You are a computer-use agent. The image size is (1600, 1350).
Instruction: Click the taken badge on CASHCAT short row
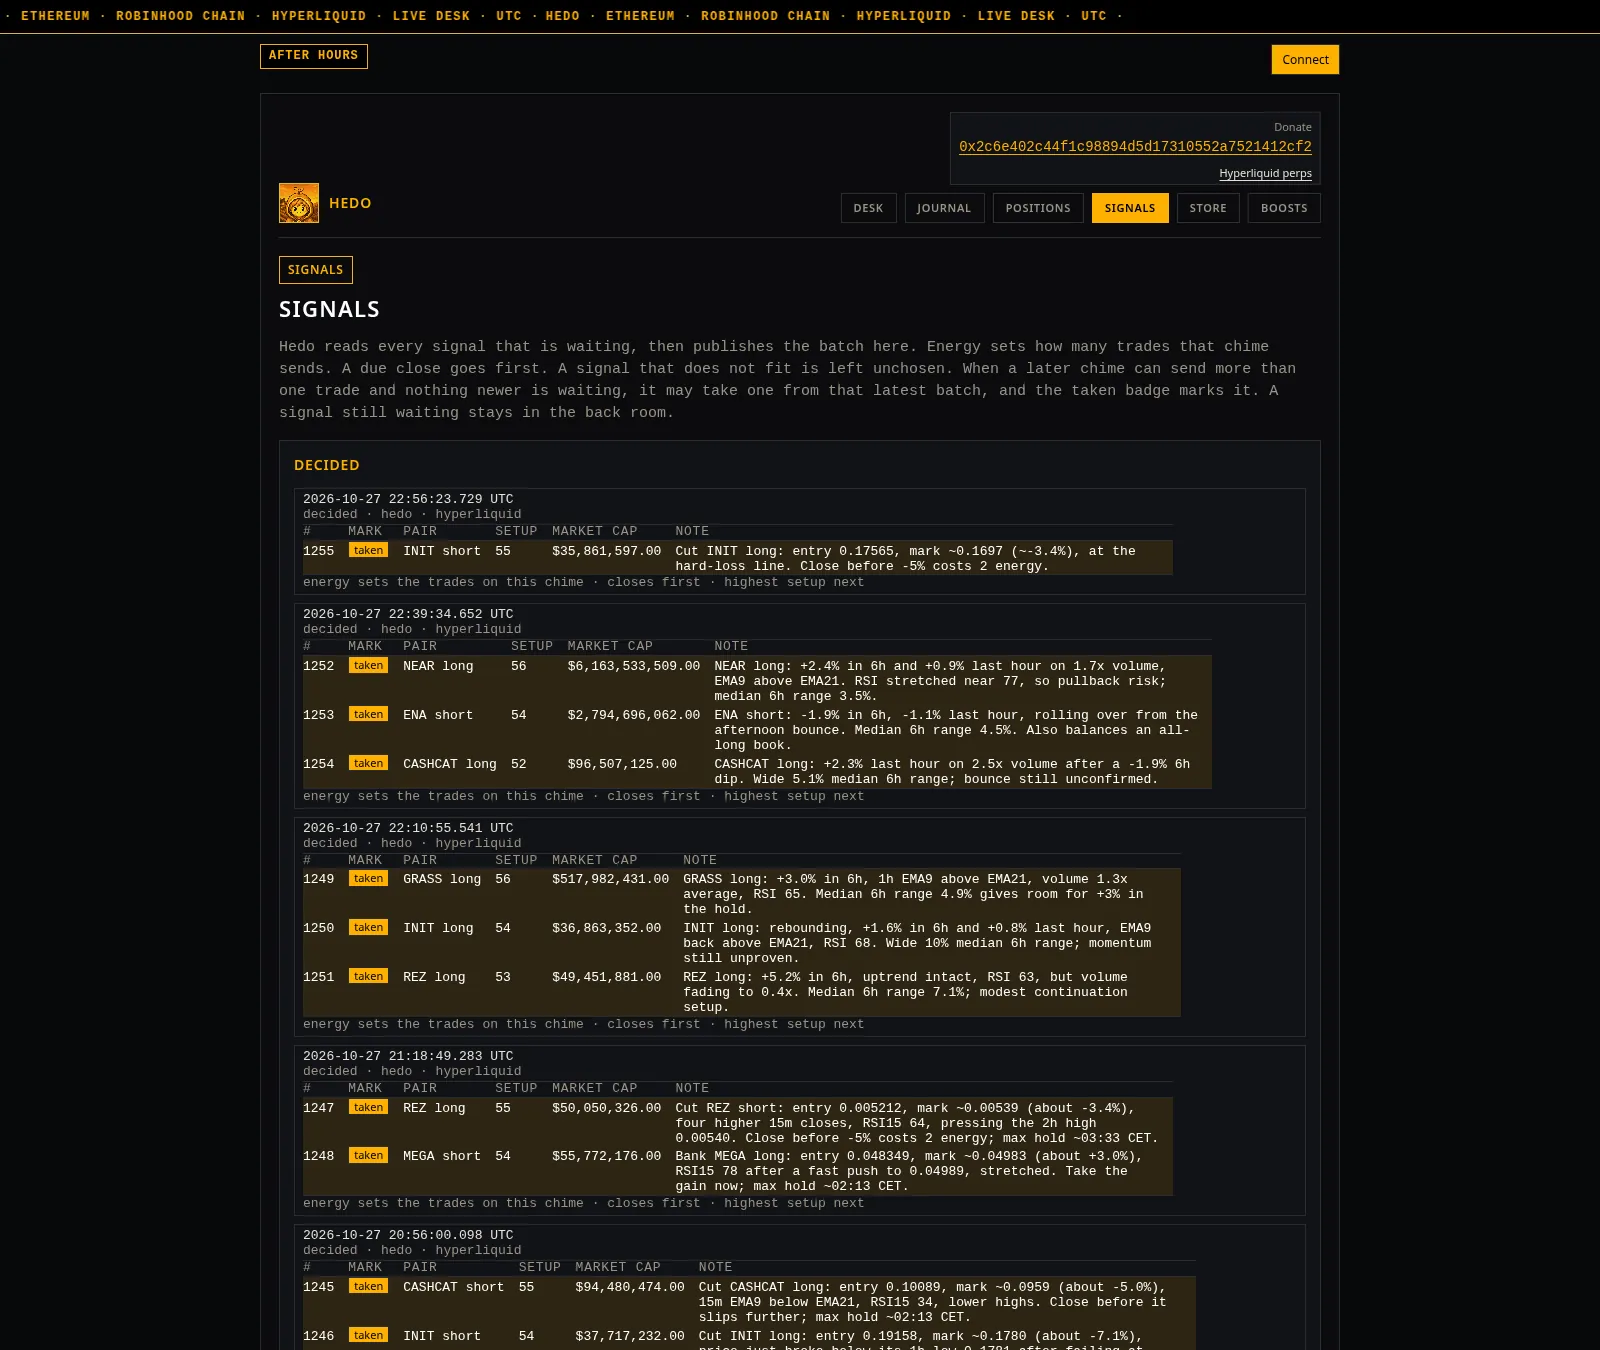pos(368,1287)
